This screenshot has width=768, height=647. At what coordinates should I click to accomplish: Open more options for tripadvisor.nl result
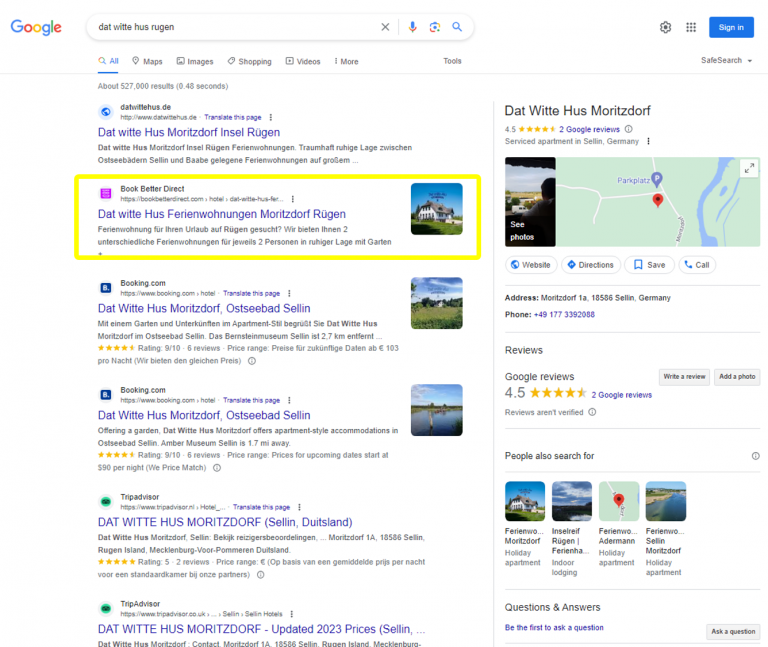pos(299,507)
